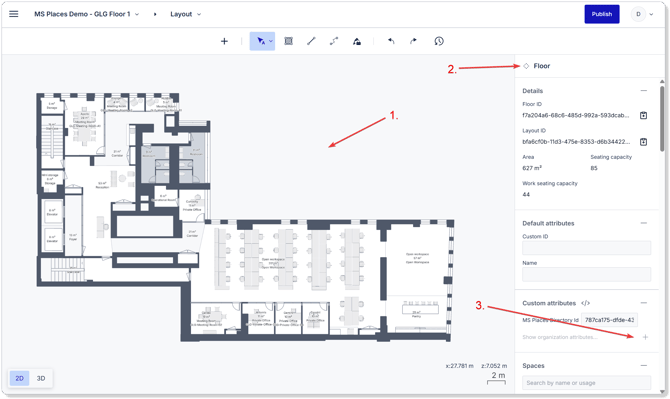Click the Publish button
This screenshot has height=399, width=670.
click(x=602, y=14)
